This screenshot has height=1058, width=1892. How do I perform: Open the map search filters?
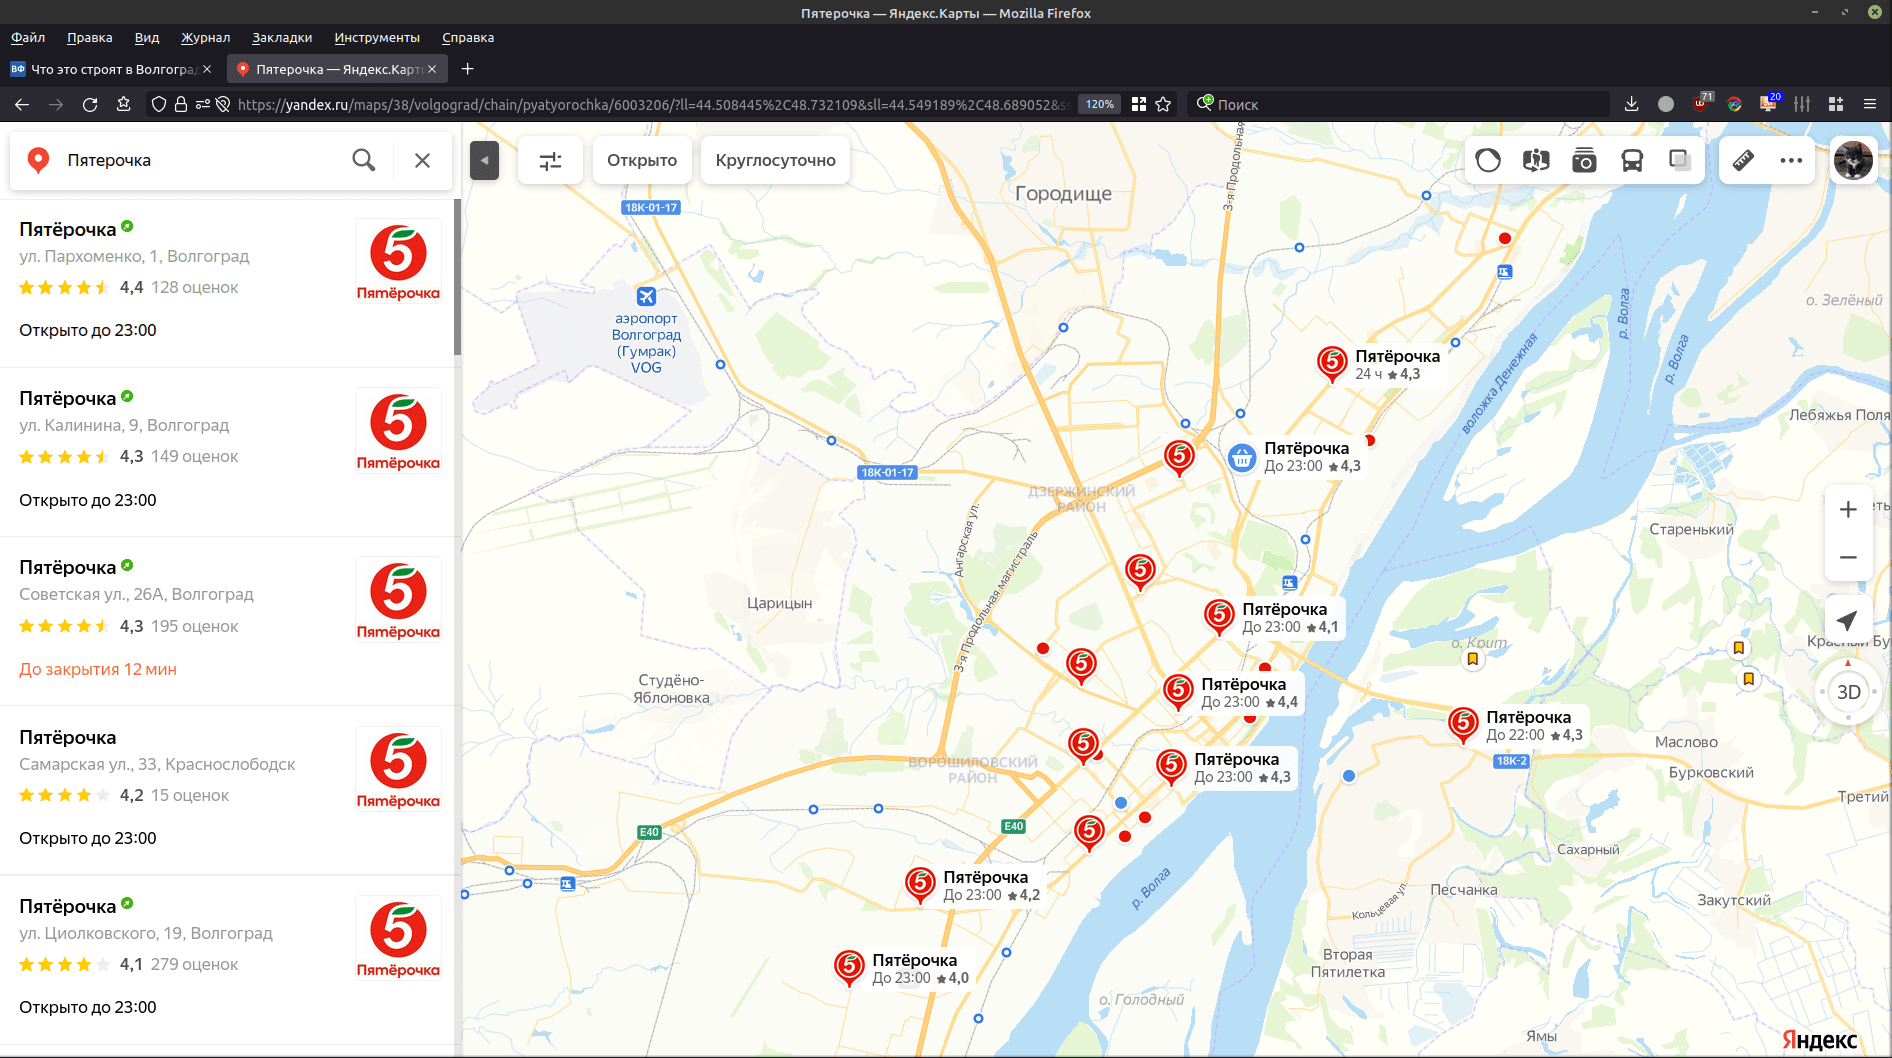coord(550,160)
